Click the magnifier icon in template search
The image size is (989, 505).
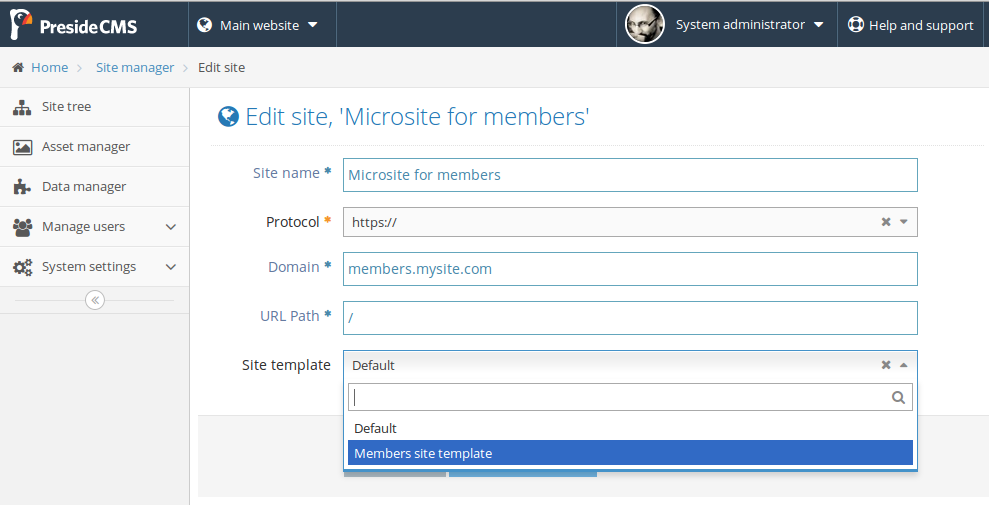[x=898, y=397]
